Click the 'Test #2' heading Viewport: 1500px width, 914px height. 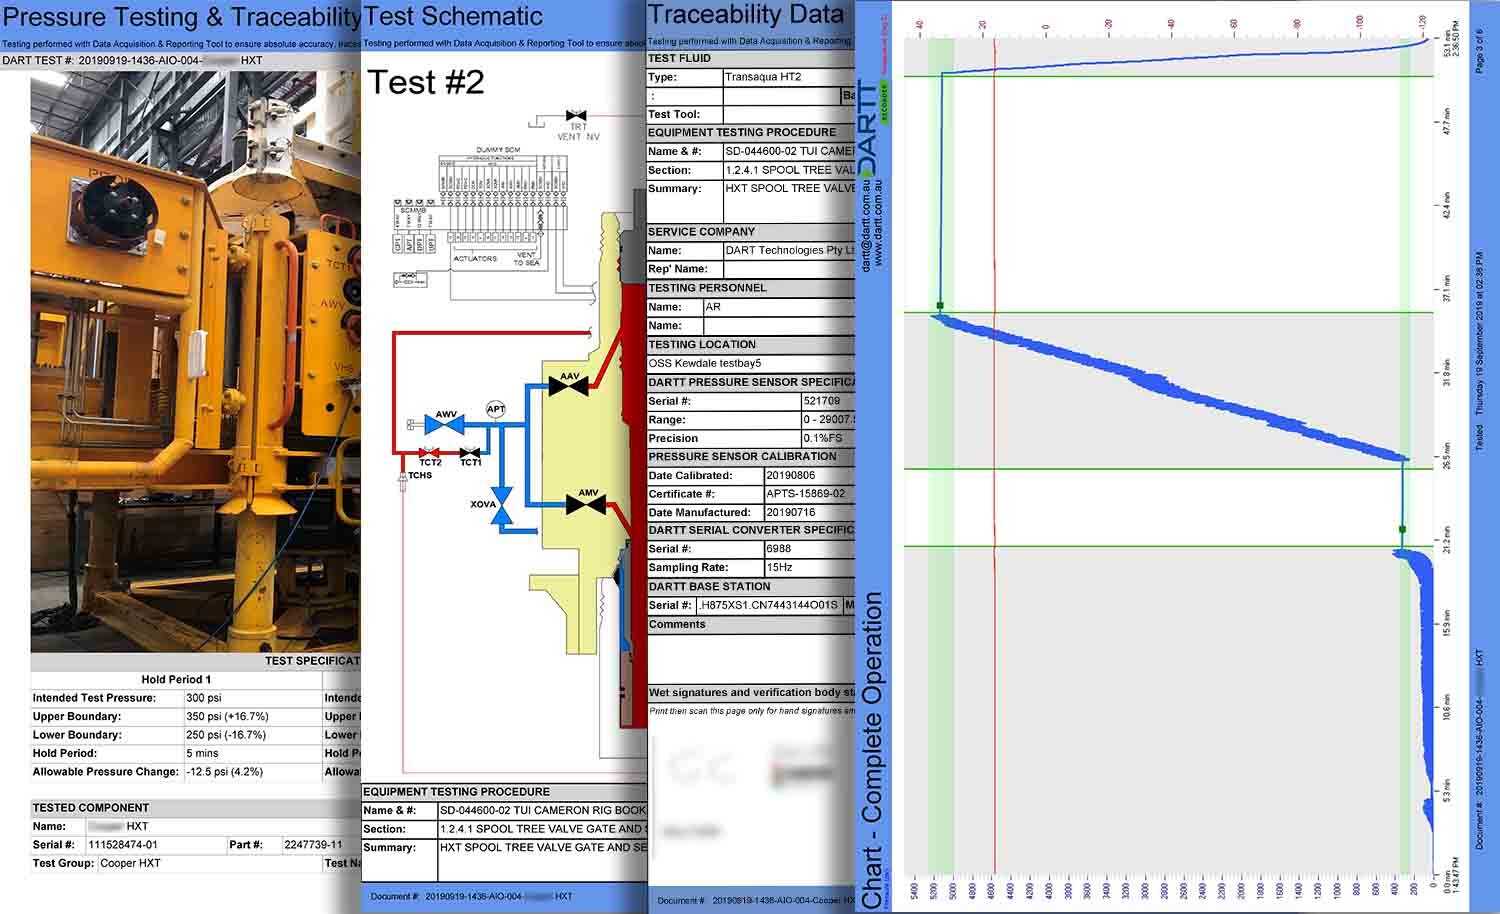point(426,82)
